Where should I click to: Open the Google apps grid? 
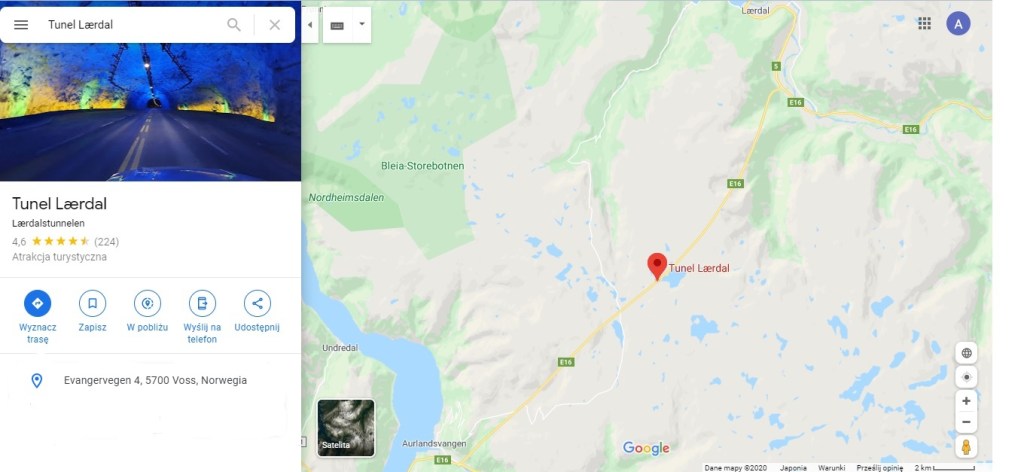coord(924,24)
